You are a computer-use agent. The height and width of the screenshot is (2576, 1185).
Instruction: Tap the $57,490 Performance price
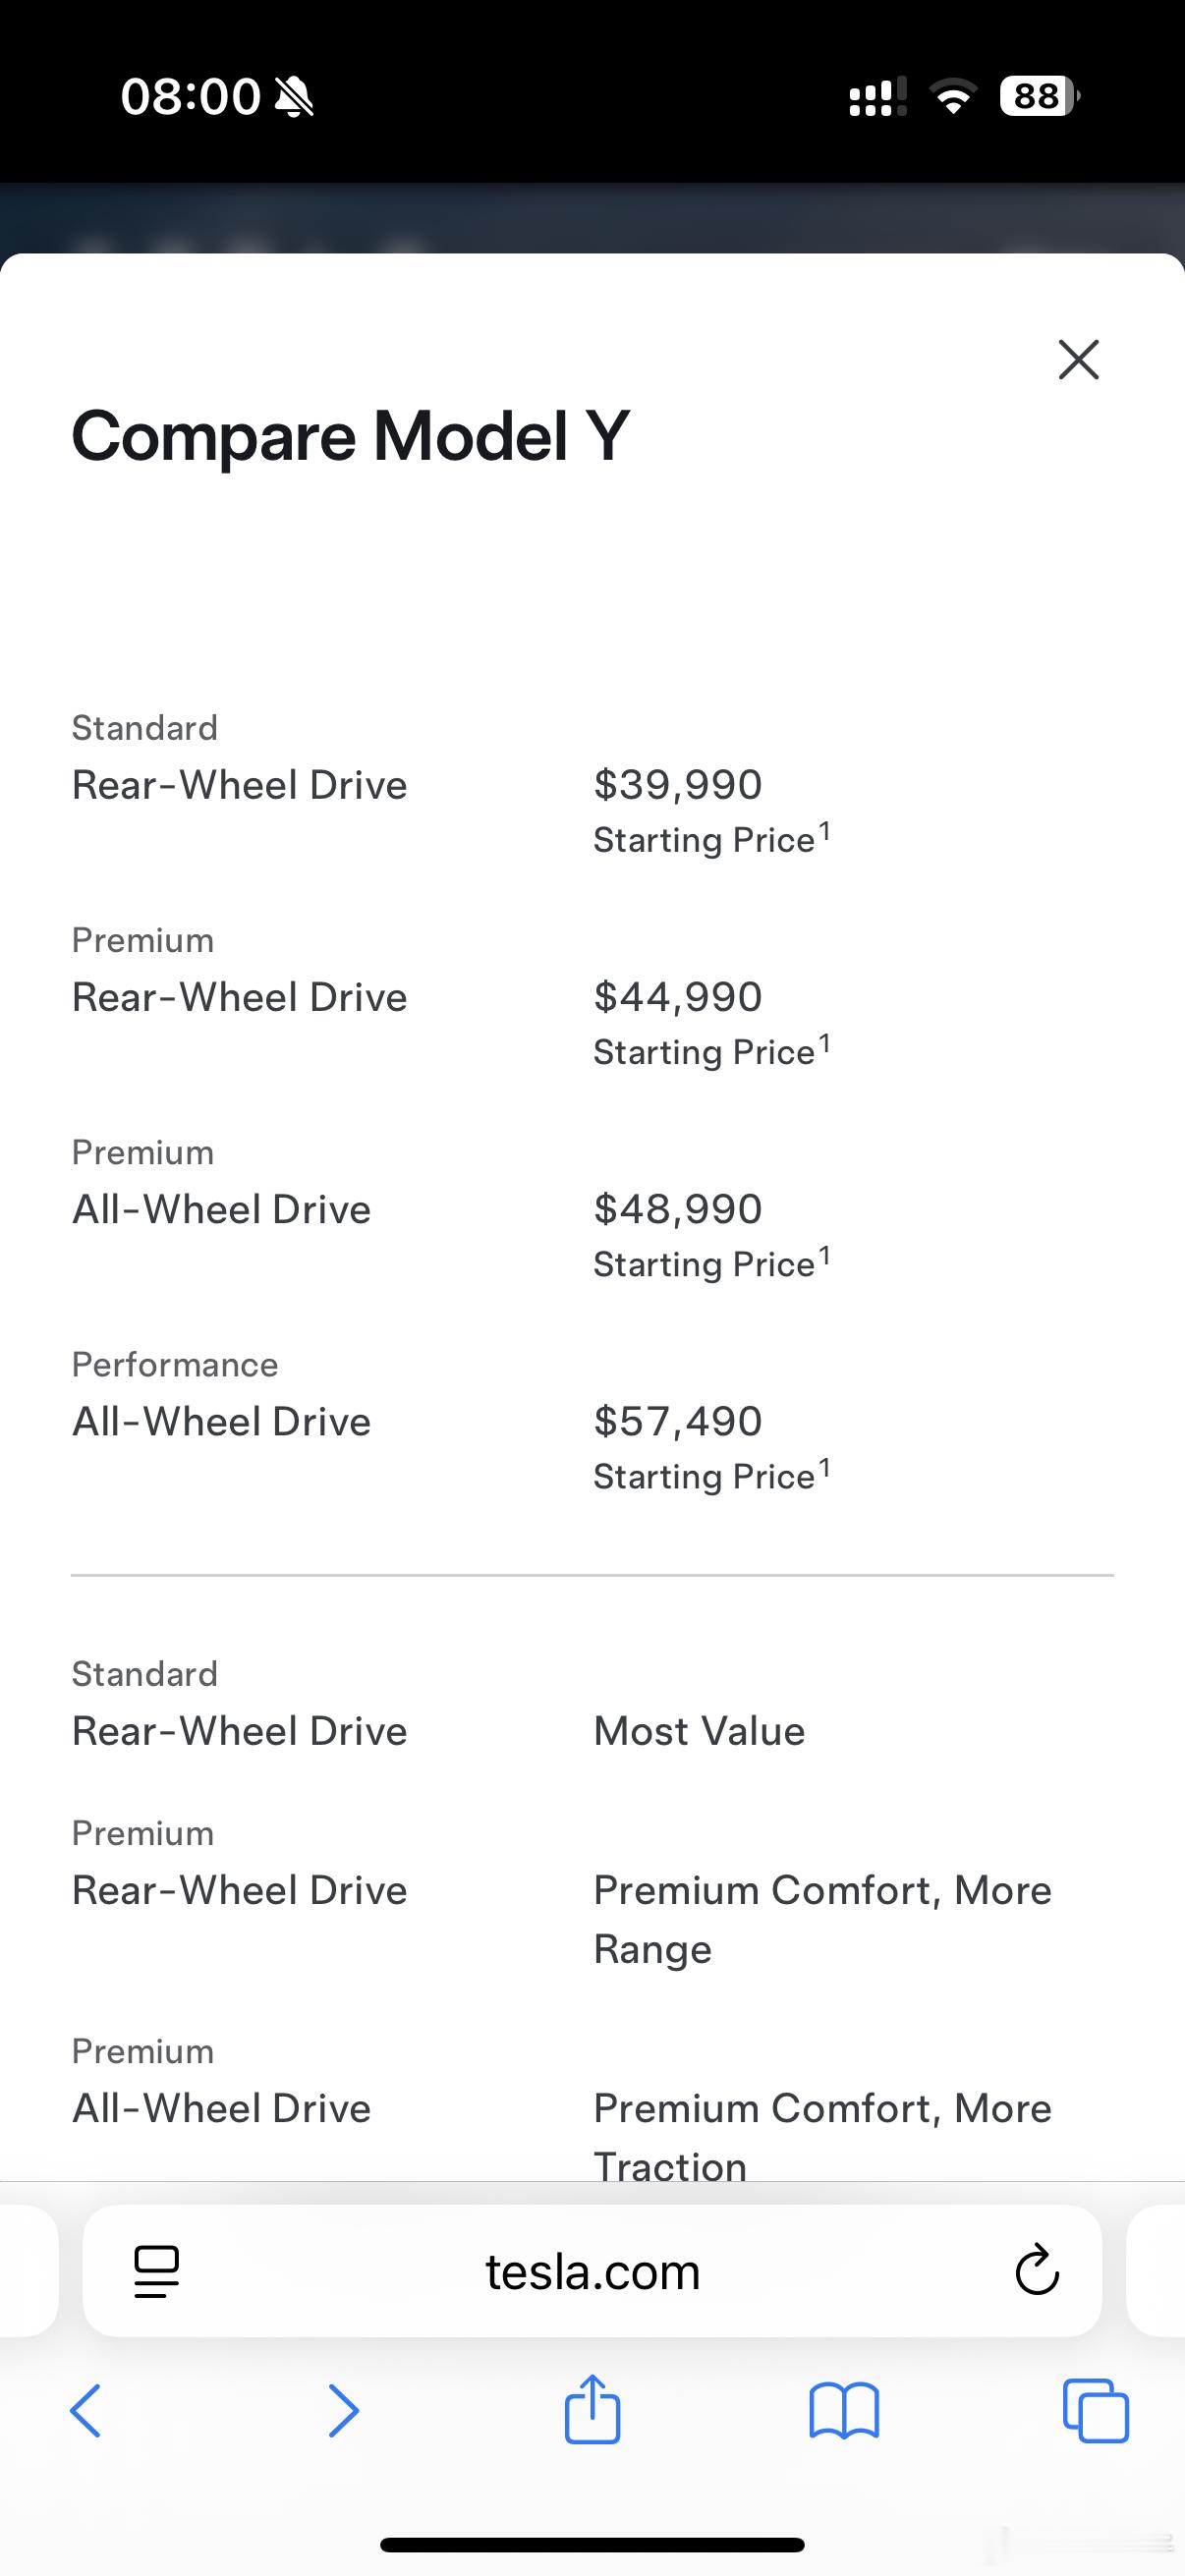678,1421
